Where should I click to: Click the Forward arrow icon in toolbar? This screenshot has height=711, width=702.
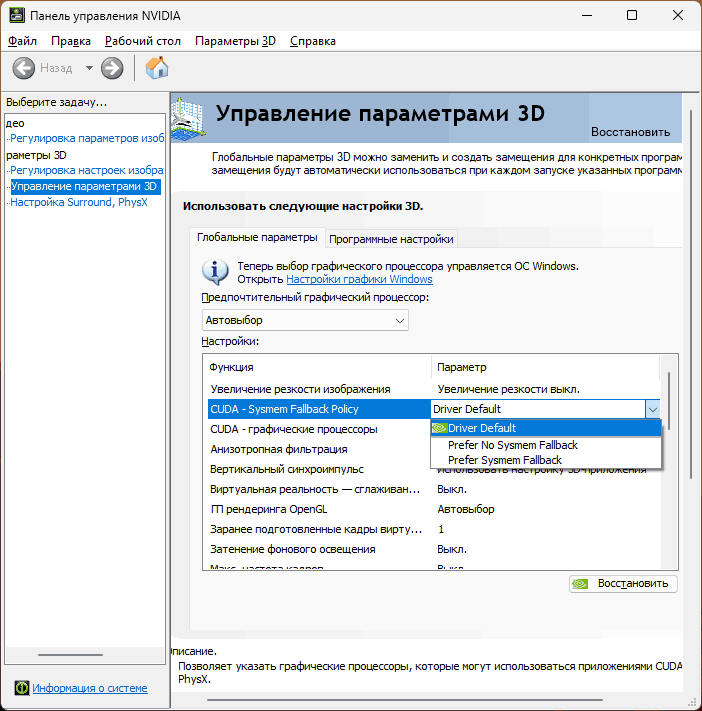coord(112,68)
